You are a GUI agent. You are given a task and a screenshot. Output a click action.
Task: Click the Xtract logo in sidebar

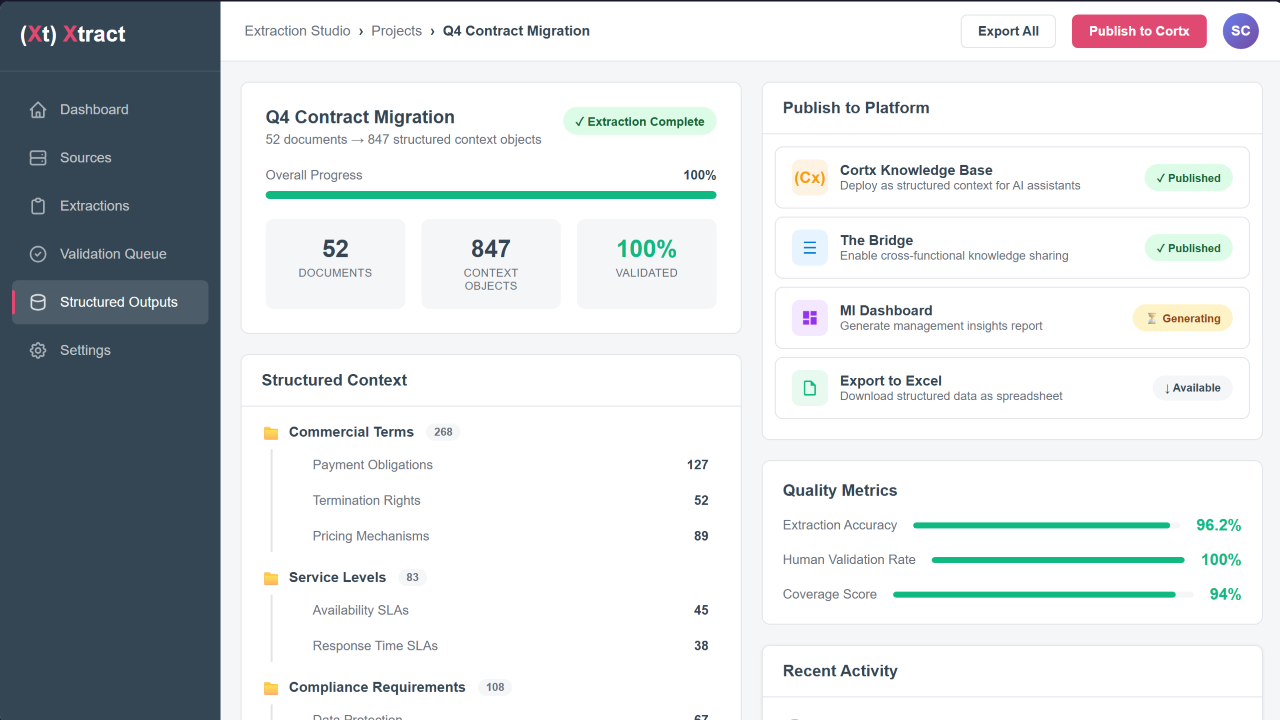pyautogui.click(x=73, y=34)
